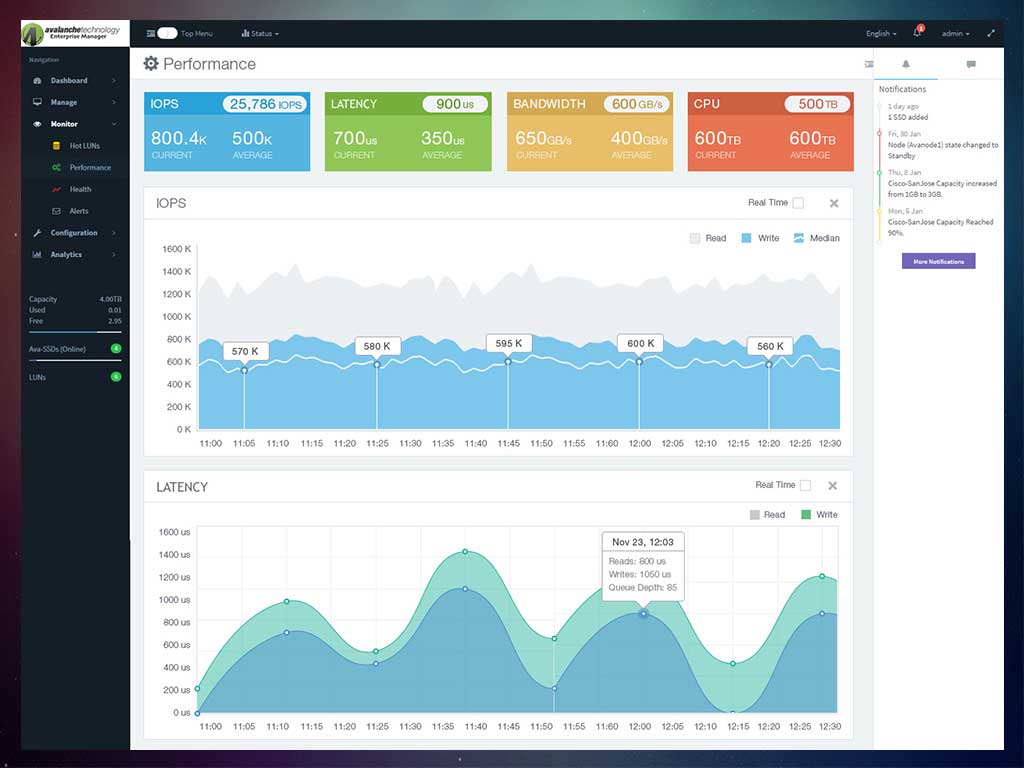Enable Real Time checkbox for Latency chart
The width and height of the screenshot is (1024, 768).
pyautogui.click(x=805, y=485)
